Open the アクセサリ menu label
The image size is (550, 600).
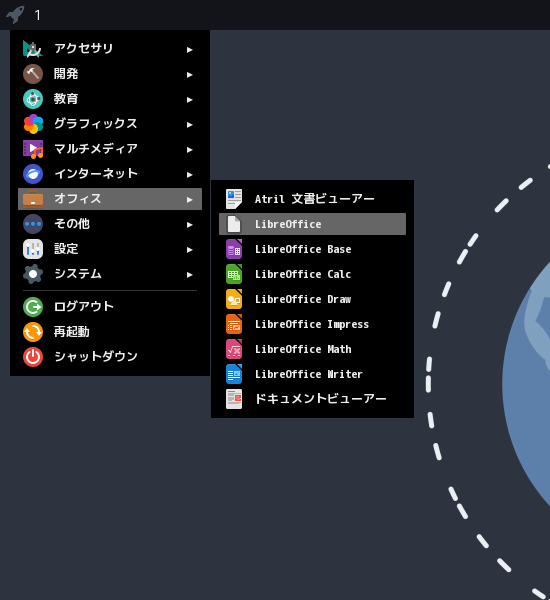tap(83, 48)
